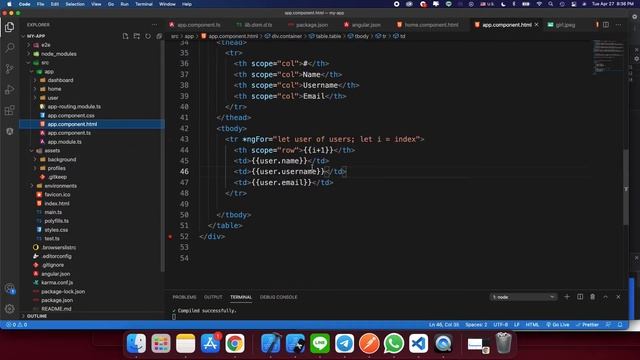Toggle Go Live server in status bar
The width and height of the screenshot is (640, 360).
click(558, 324)
